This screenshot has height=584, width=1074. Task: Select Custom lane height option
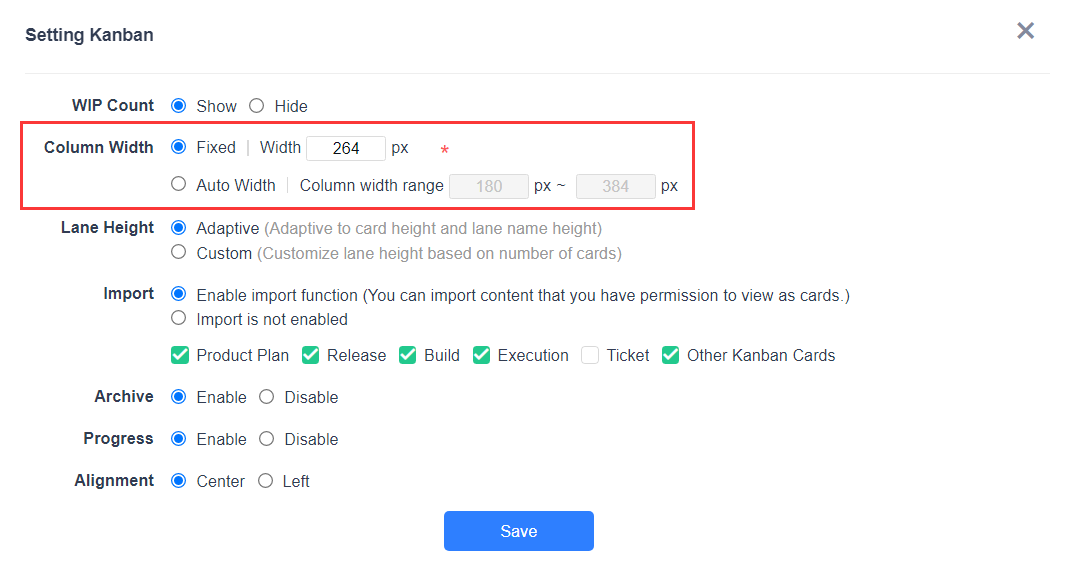179,253
